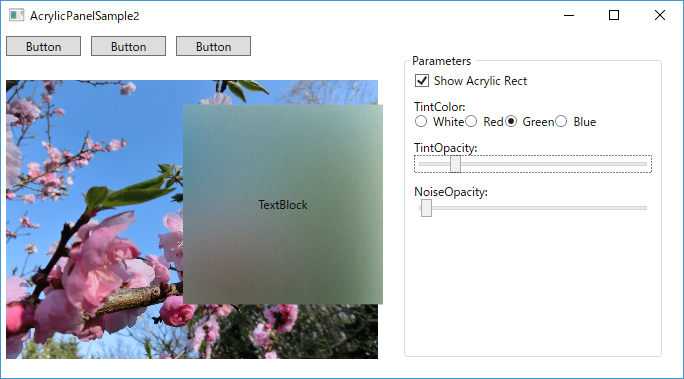Click the third Button next to the other two
This screenshot has height=379, width=684.
tap(213, 46)
